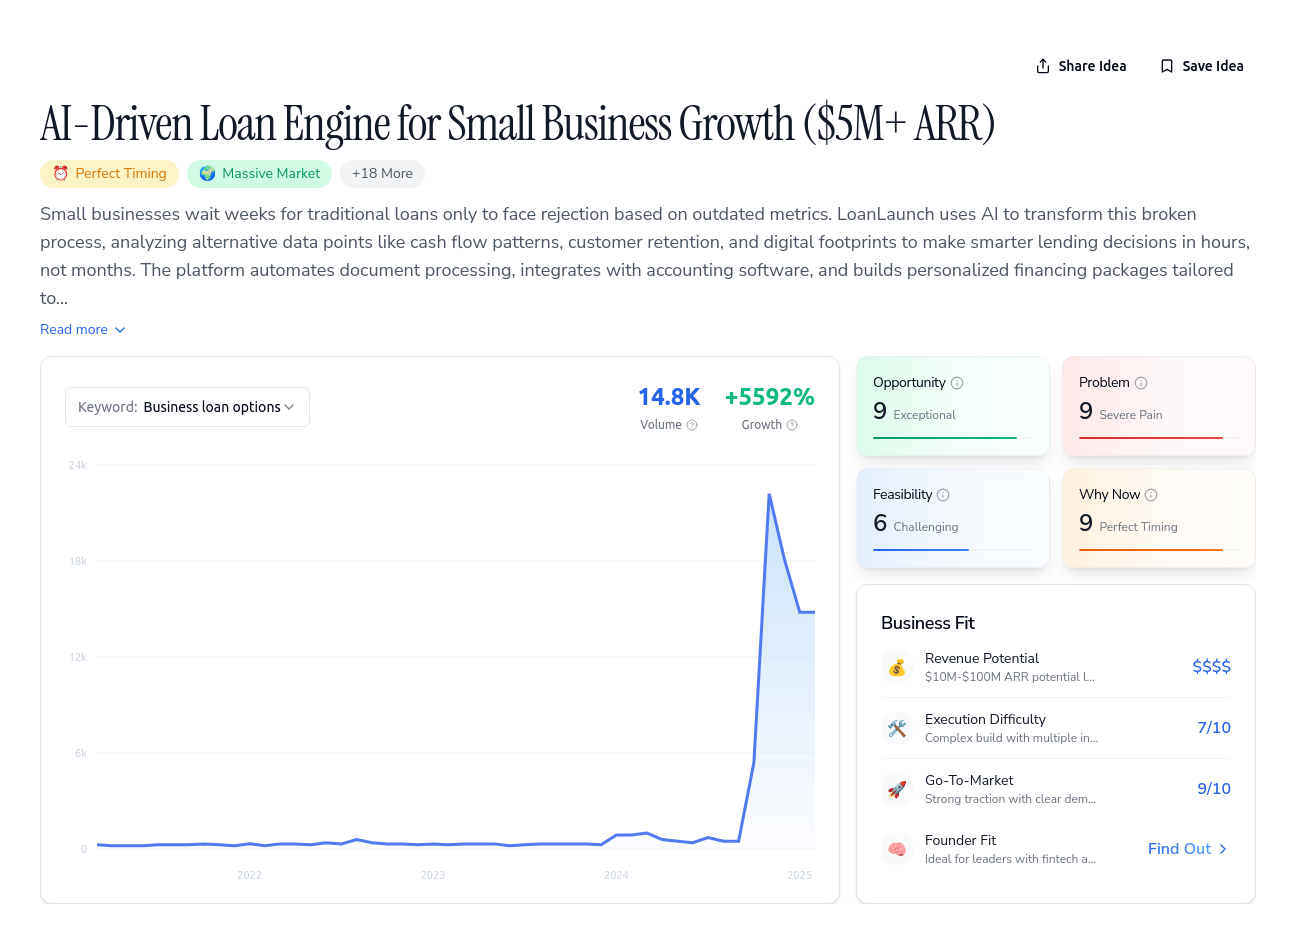This screenshot has height=944, width=1296.
Task: Click the info icon next to Problem
Action: point(1141,383)
